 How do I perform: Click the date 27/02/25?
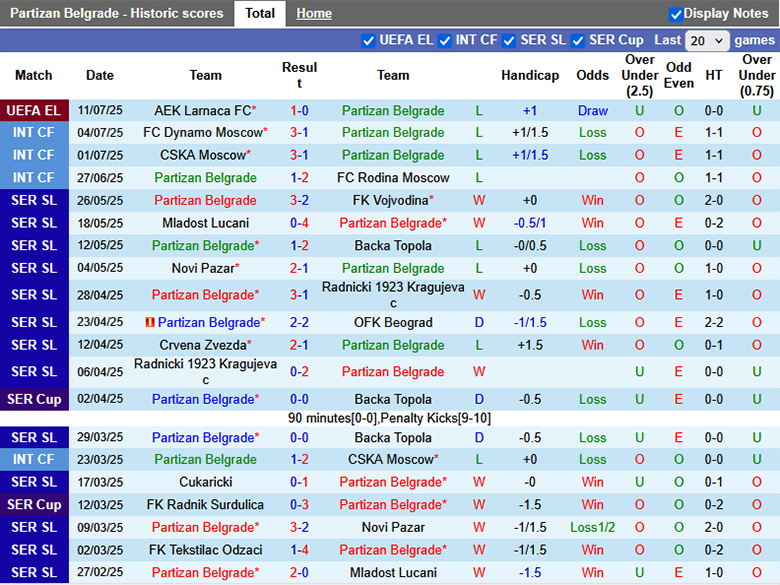(x=100, y=573)
